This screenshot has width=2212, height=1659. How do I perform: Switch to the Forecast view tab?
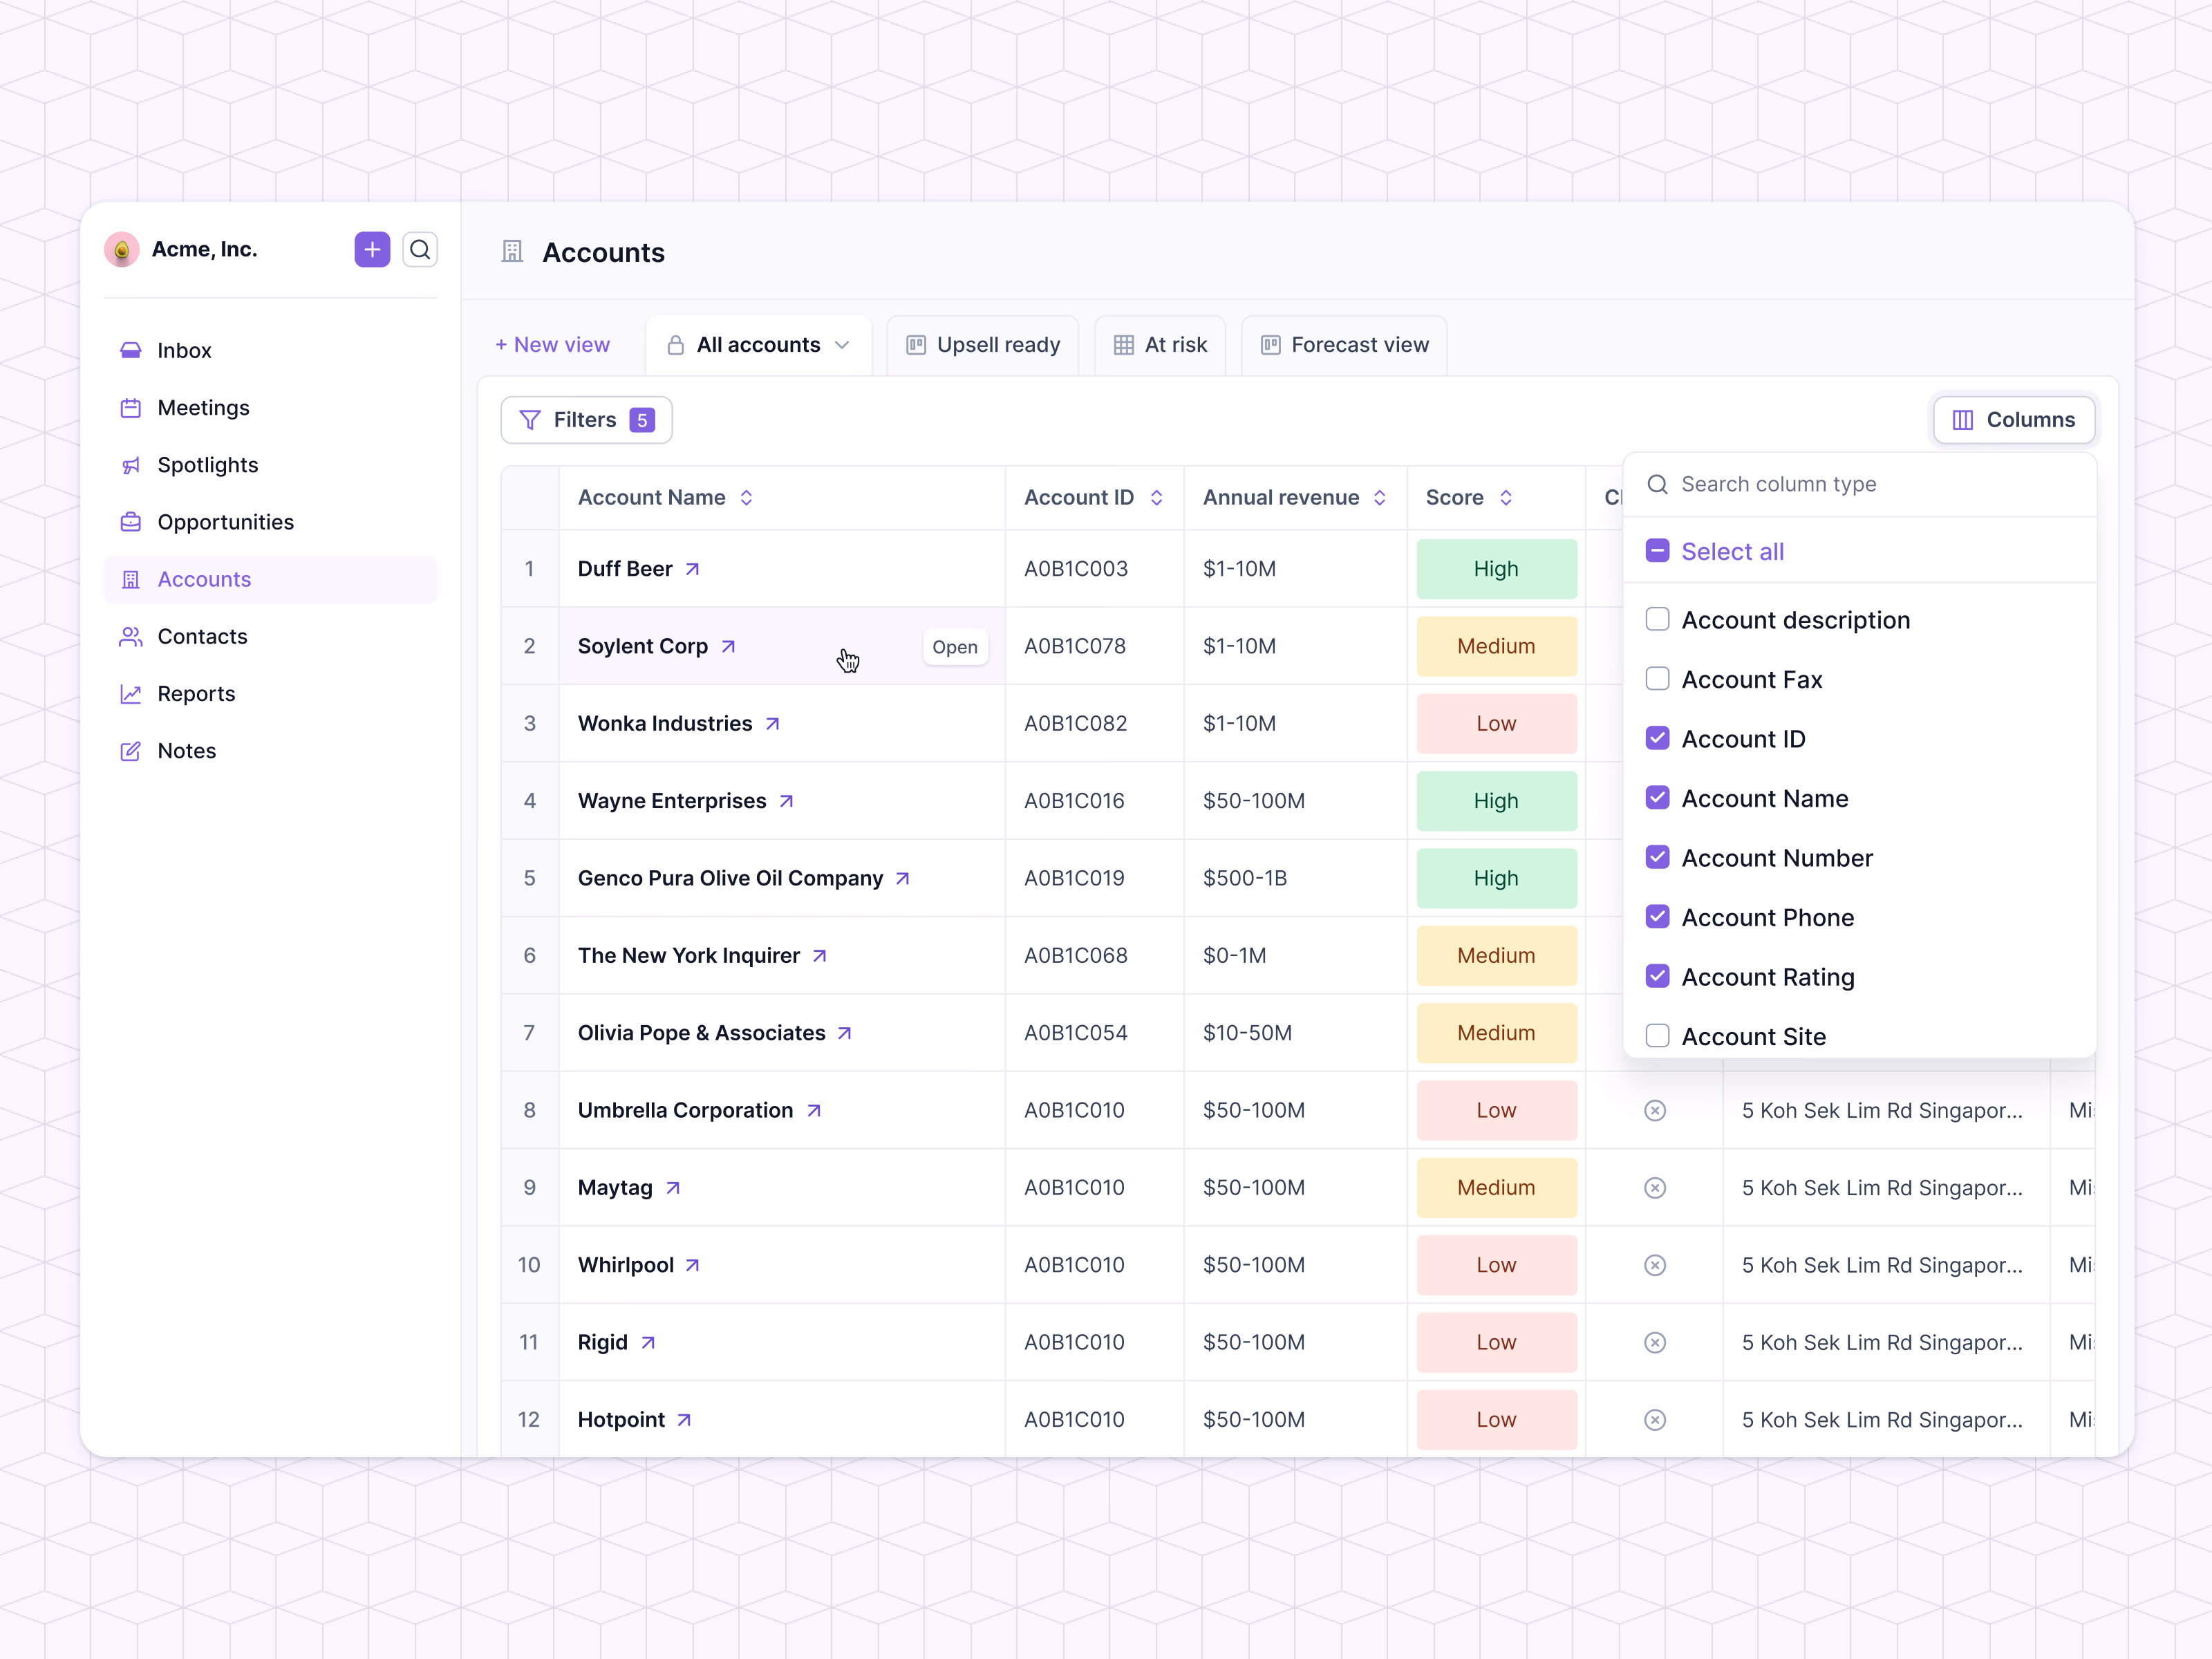pyautogui.click(x=1344, y=345)
